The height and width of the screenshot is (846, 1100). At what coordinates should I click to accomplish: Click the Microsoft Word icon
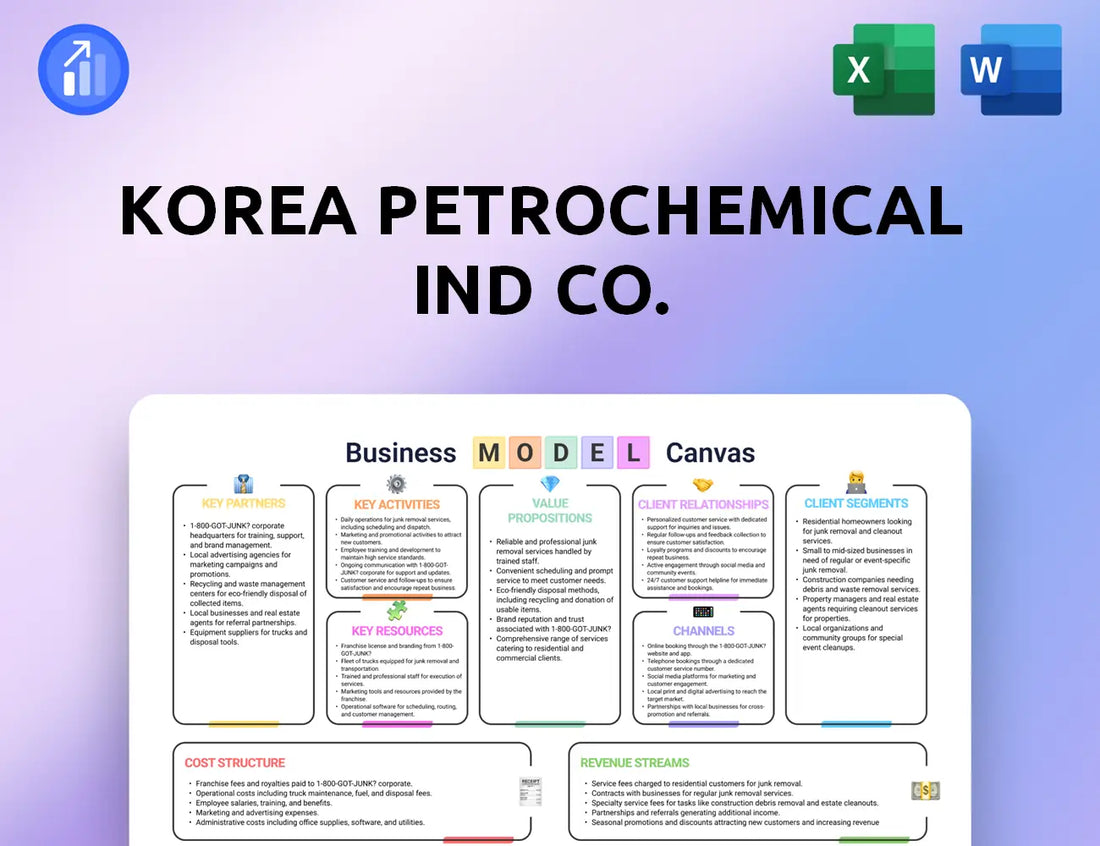pos(1011,69)
